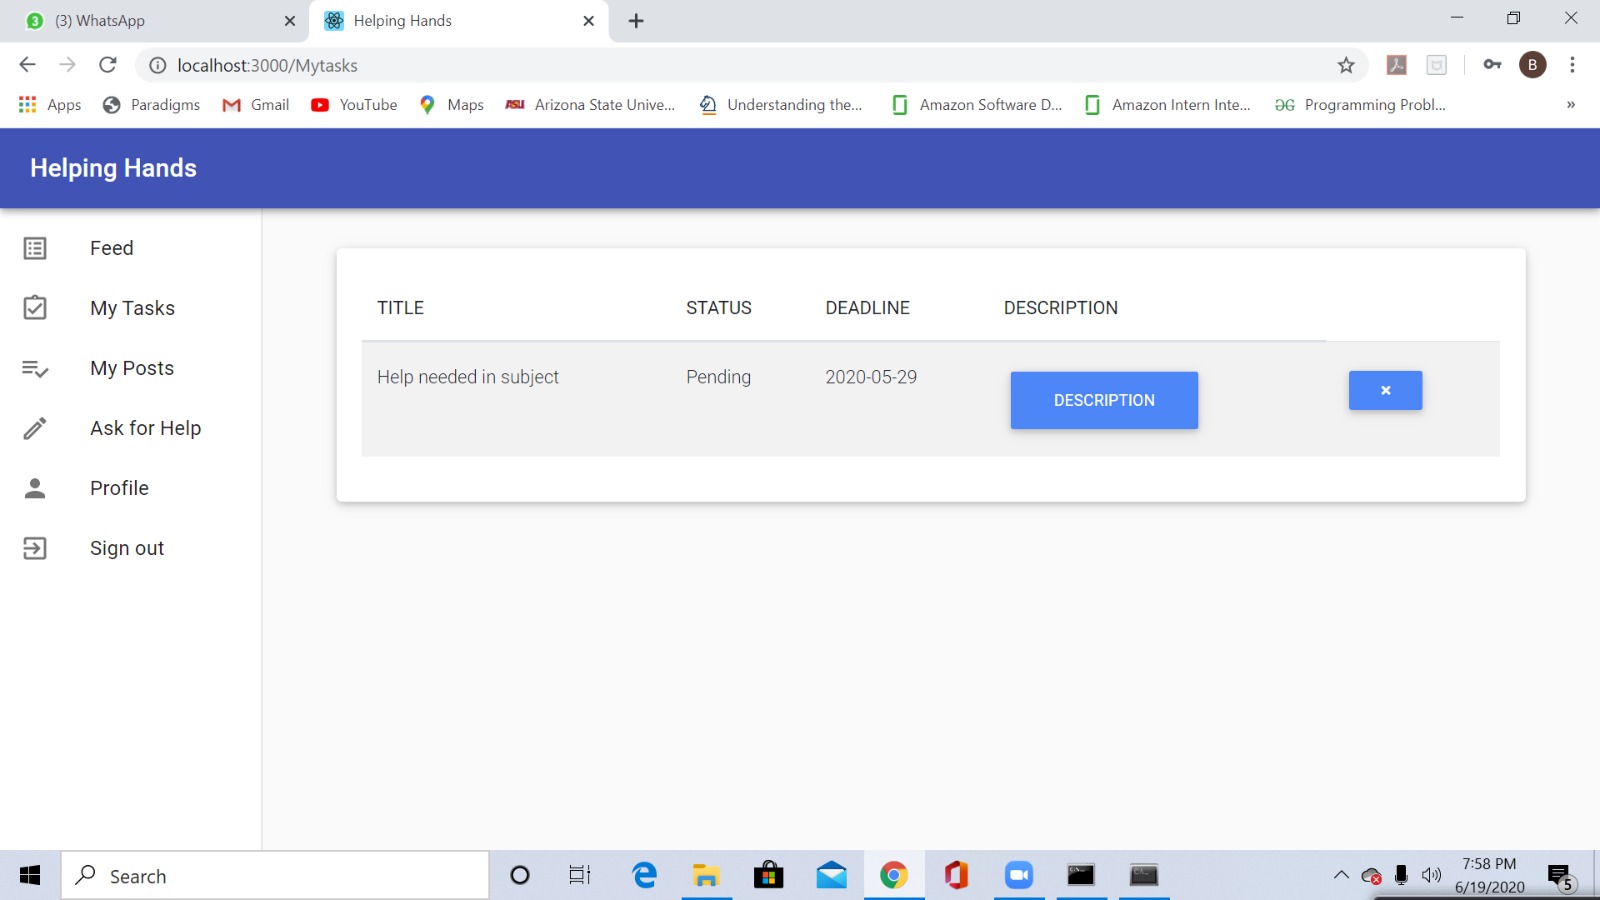View site information icon in address bar
The image size is (1600, 900).
(x=157, y=65)
